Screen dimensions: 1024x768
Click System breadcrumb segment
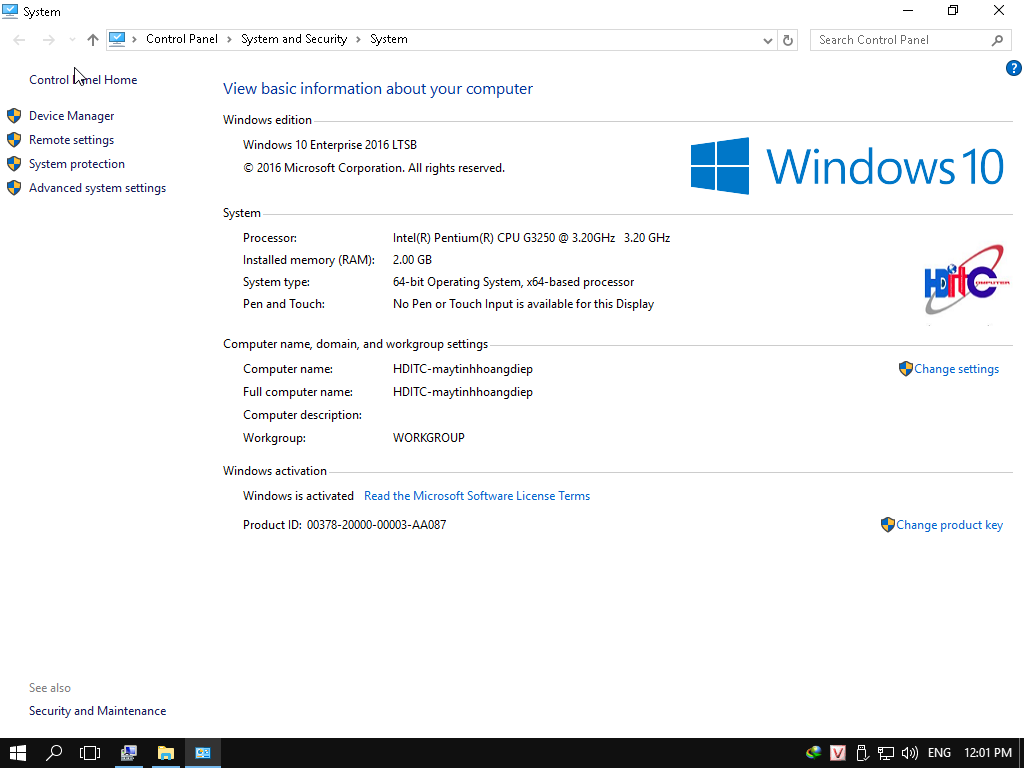click(389, 39)
